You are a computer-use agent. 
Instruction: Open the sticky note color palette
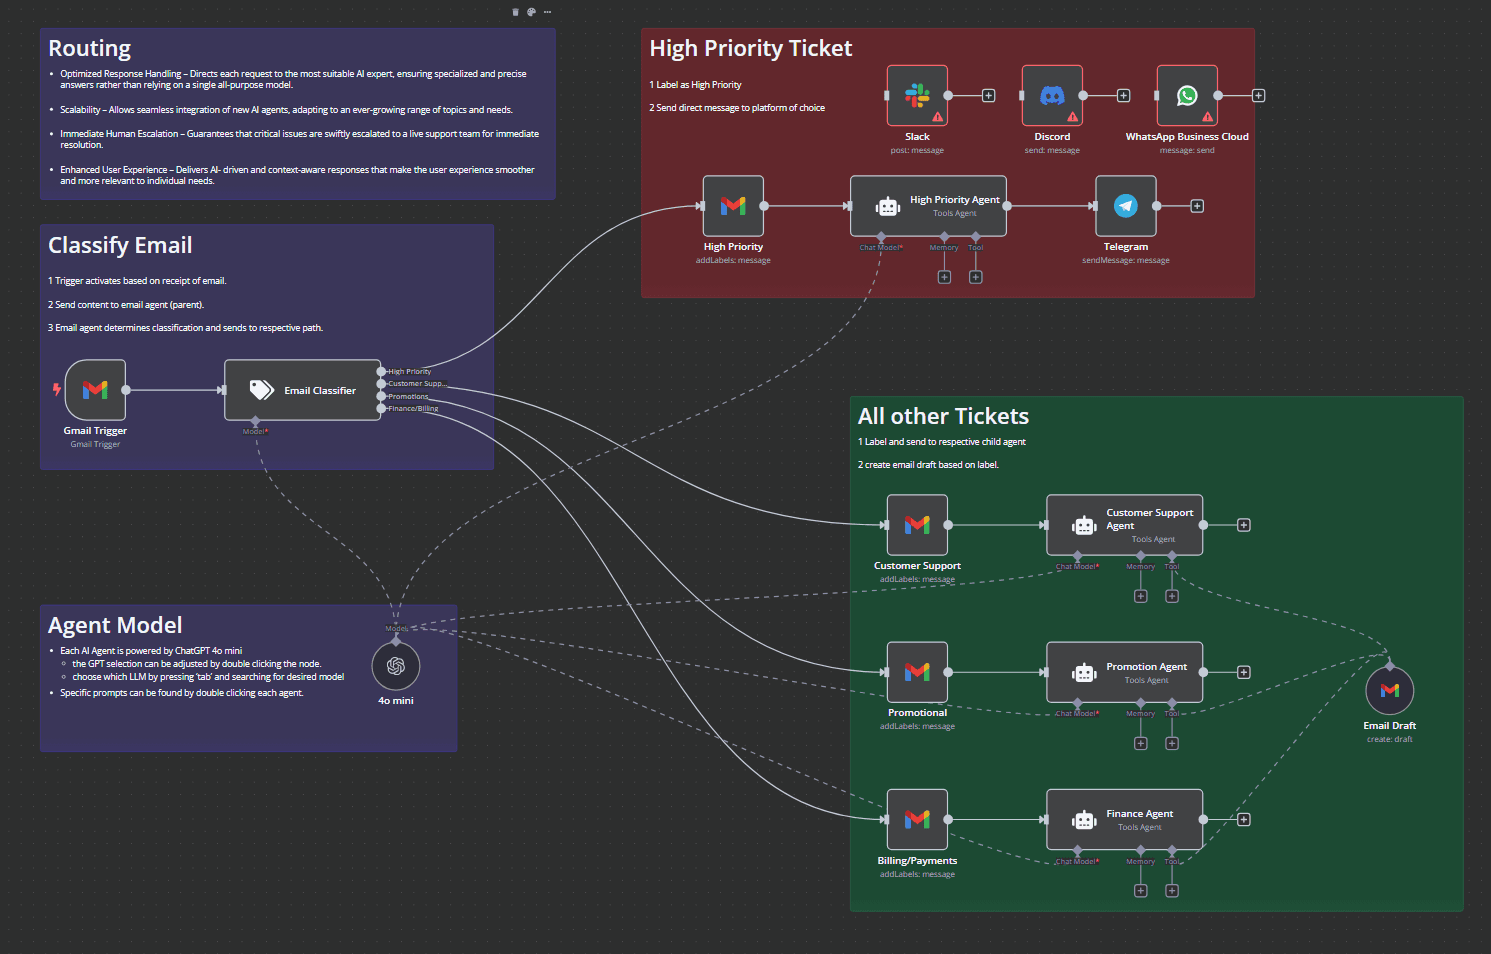pos(530,11)
